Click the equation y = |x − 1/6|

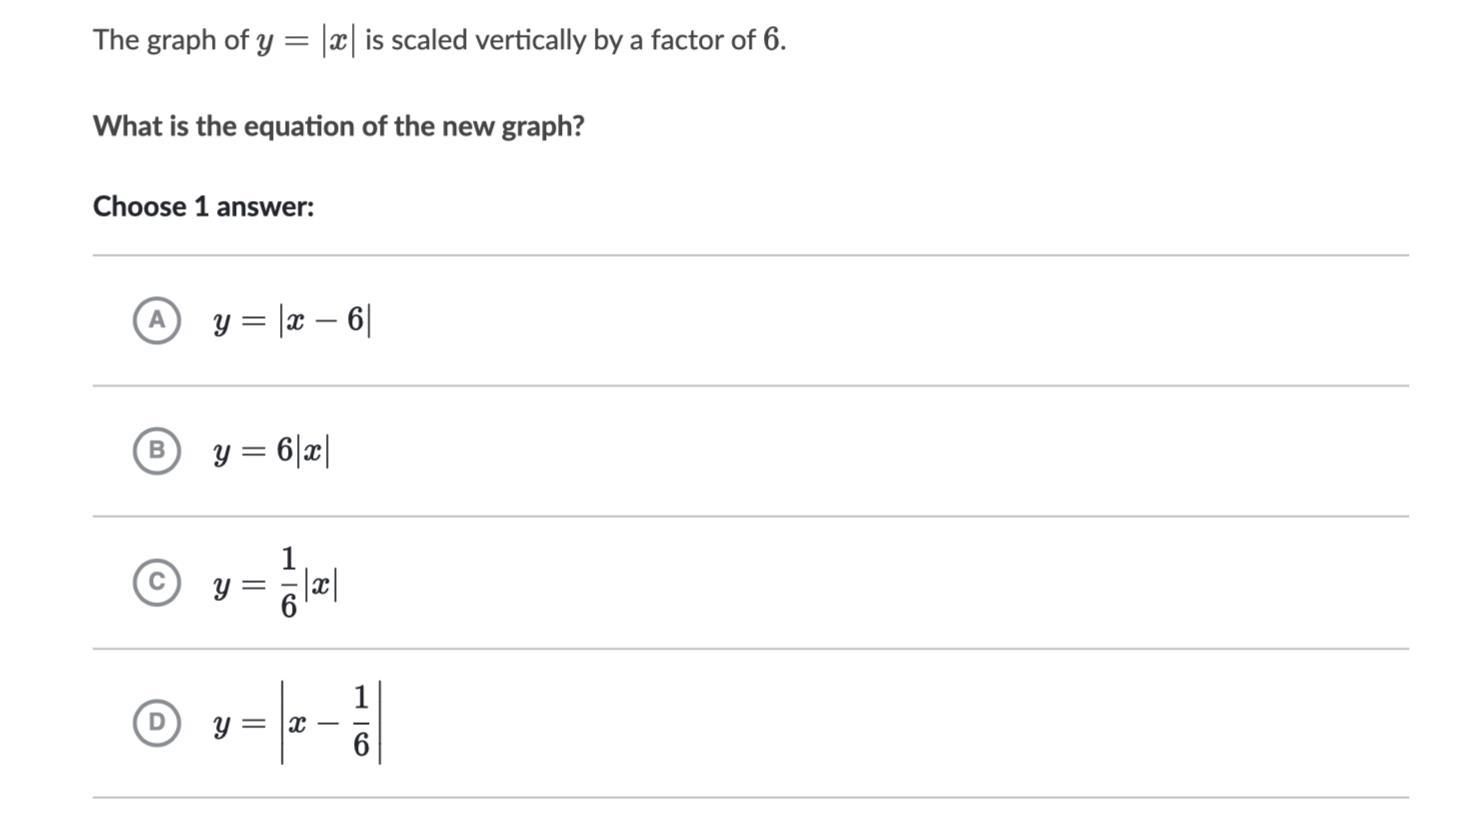pyautogui.click(x=297, y=722)
